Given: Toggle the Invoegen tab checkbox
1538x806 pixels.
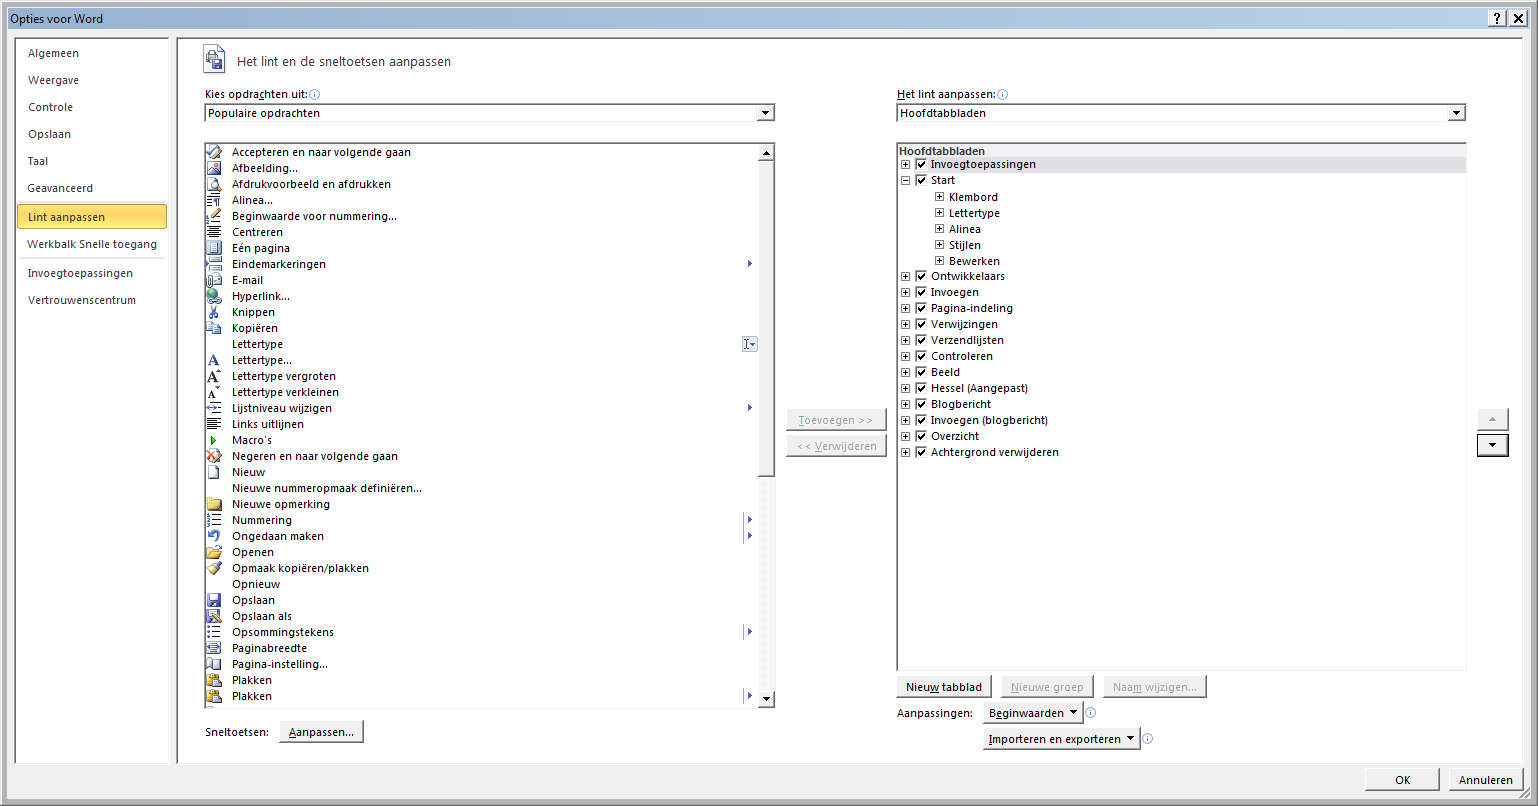Looking at the screenshot, I should click(921, 292).
